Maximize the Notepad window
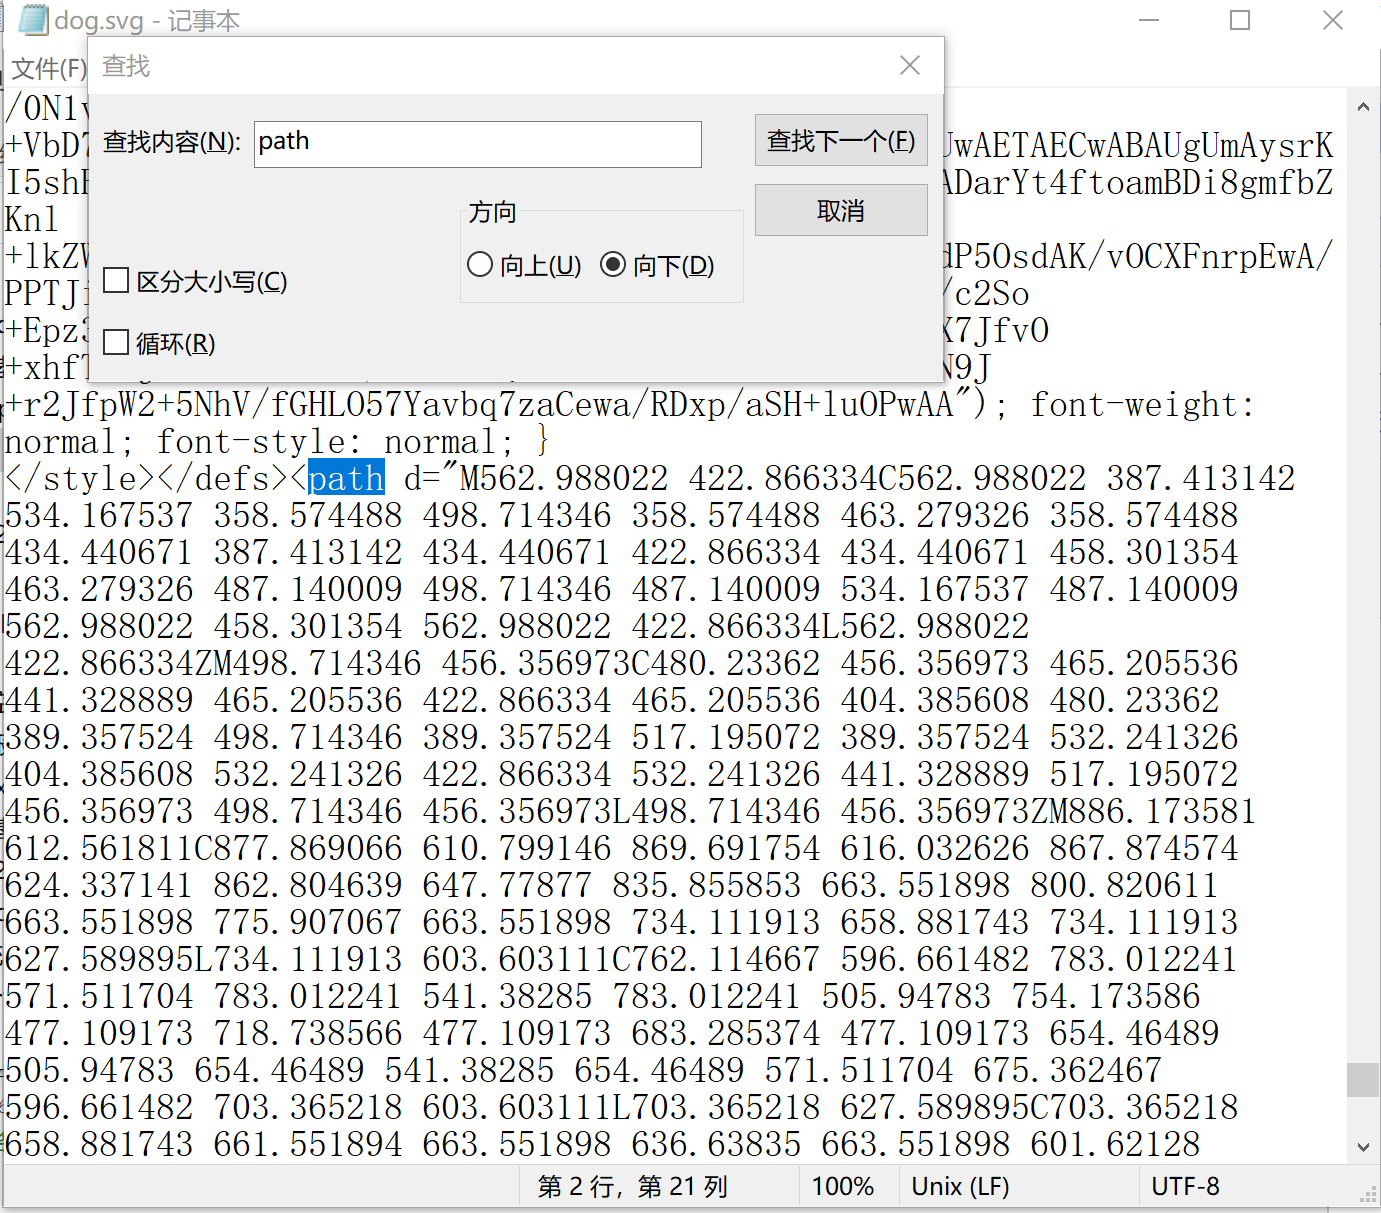 [1240, 20]
